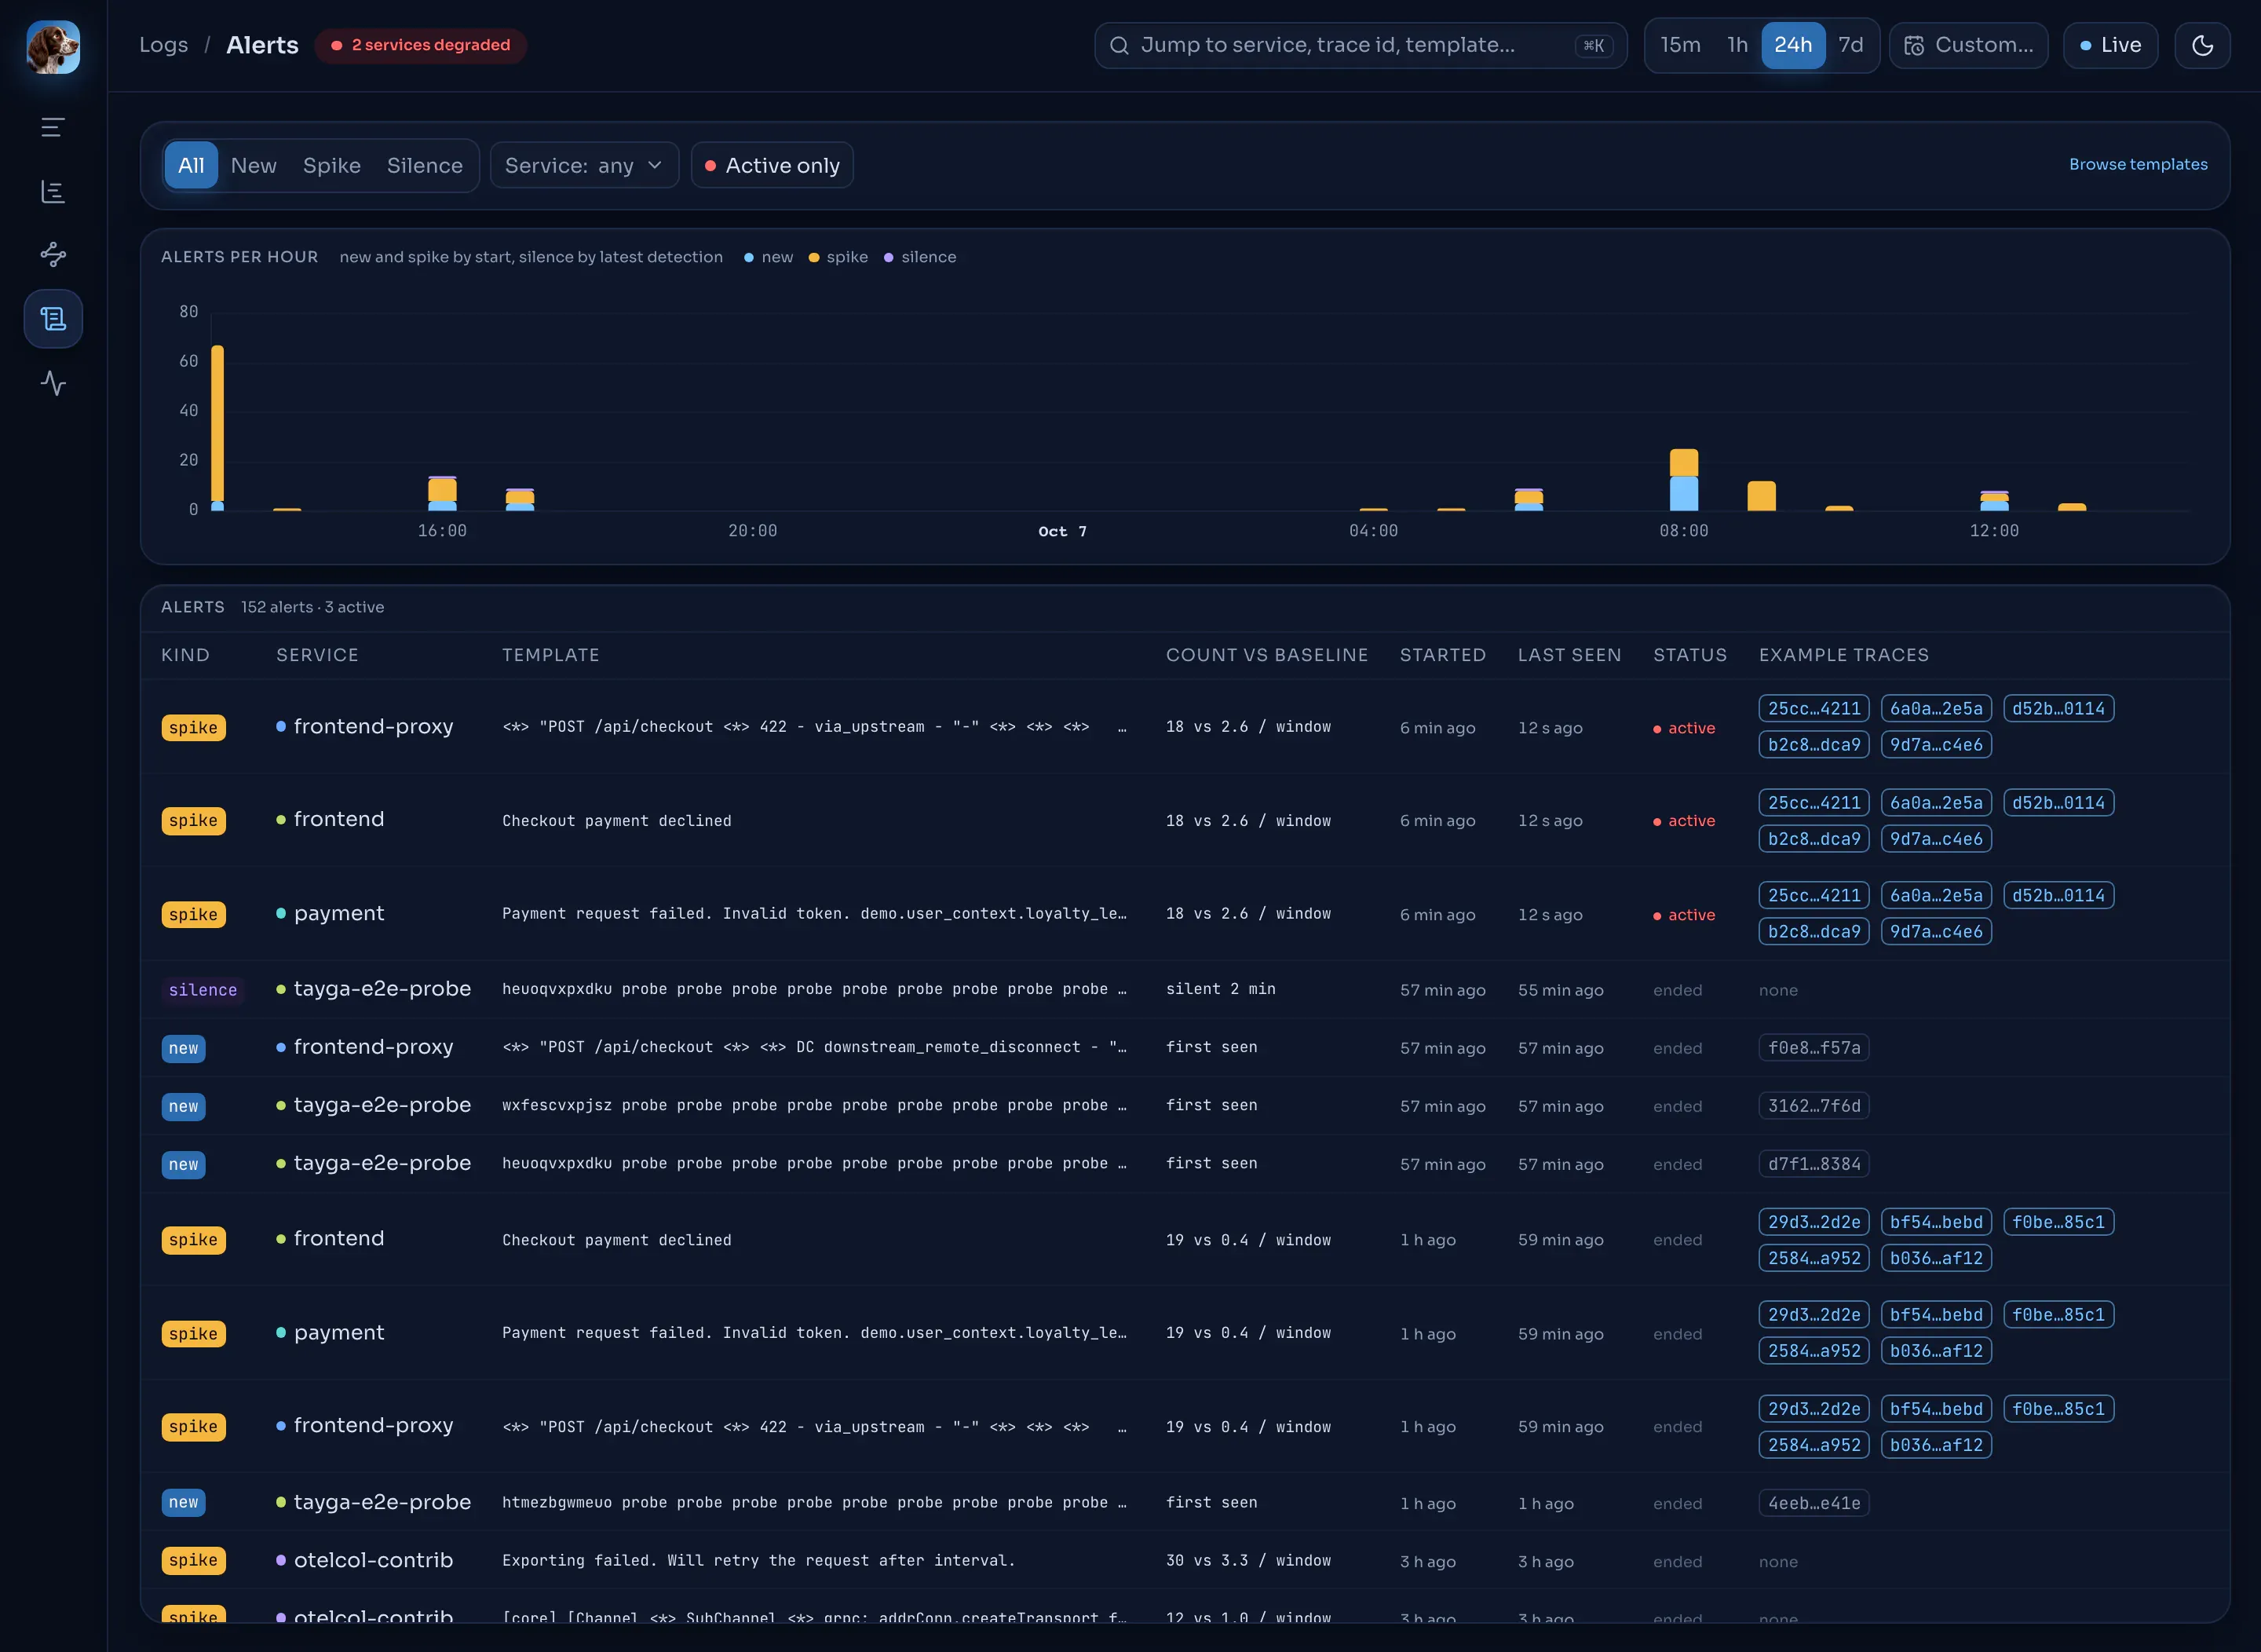Image resolution: width=2261 pixels, height=1652 pixels.
Task: Toggle the silence series legend item
Action: [x=920, y=257]
